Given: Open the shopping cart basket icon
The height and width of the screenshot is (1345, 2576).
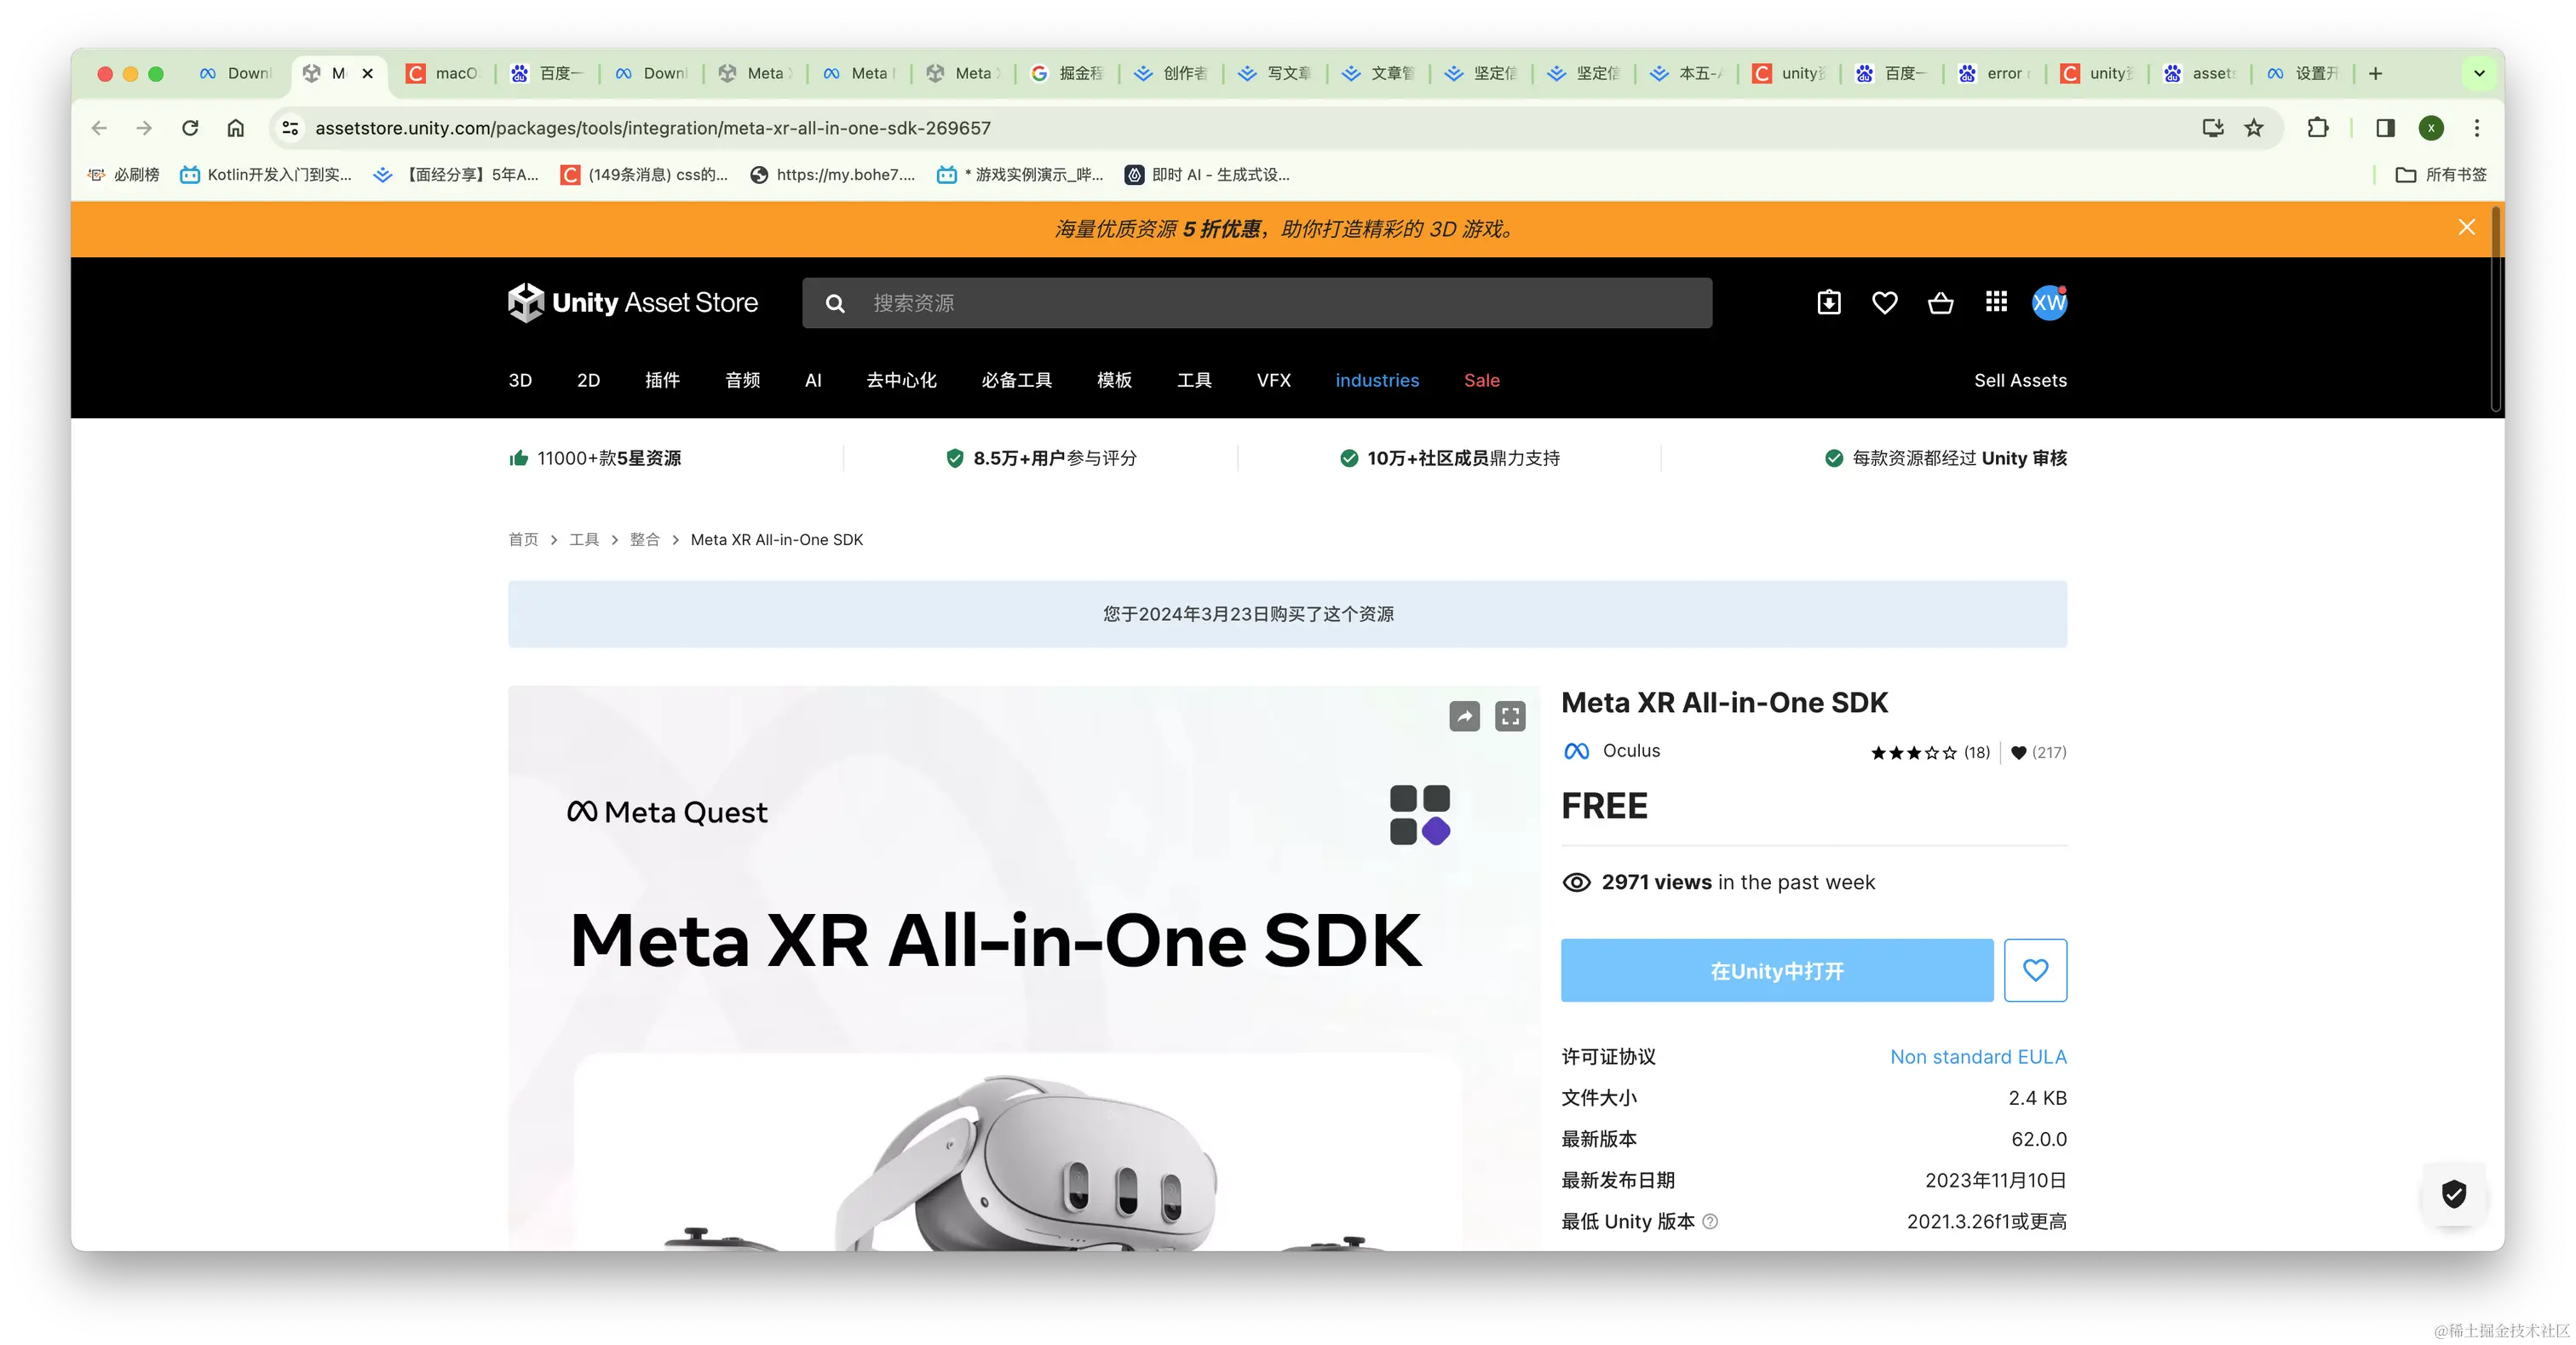Looking at the screenshot, I should tap(1940, 302).
